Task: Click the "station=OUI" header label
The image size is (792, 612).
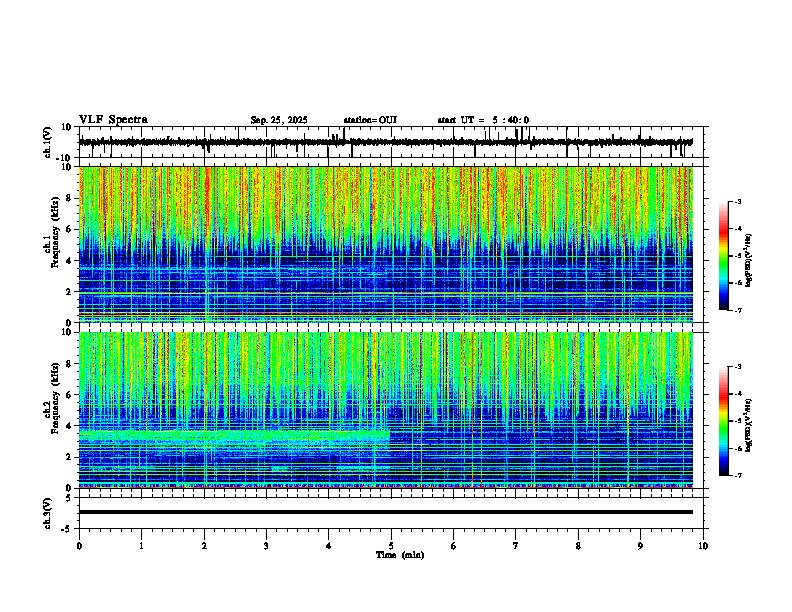Action: [370, 120]
